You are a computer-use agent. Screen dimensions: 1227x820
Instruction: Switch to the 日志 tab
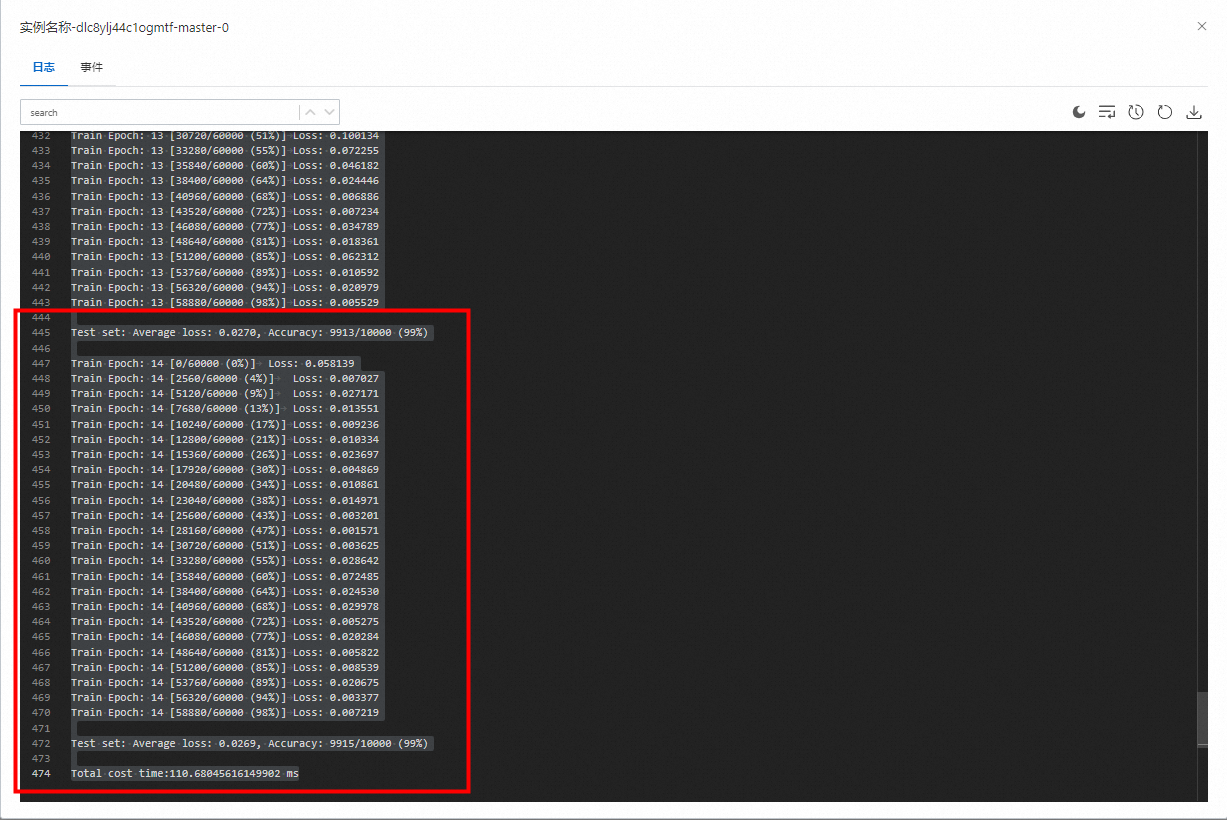(43, 67)
